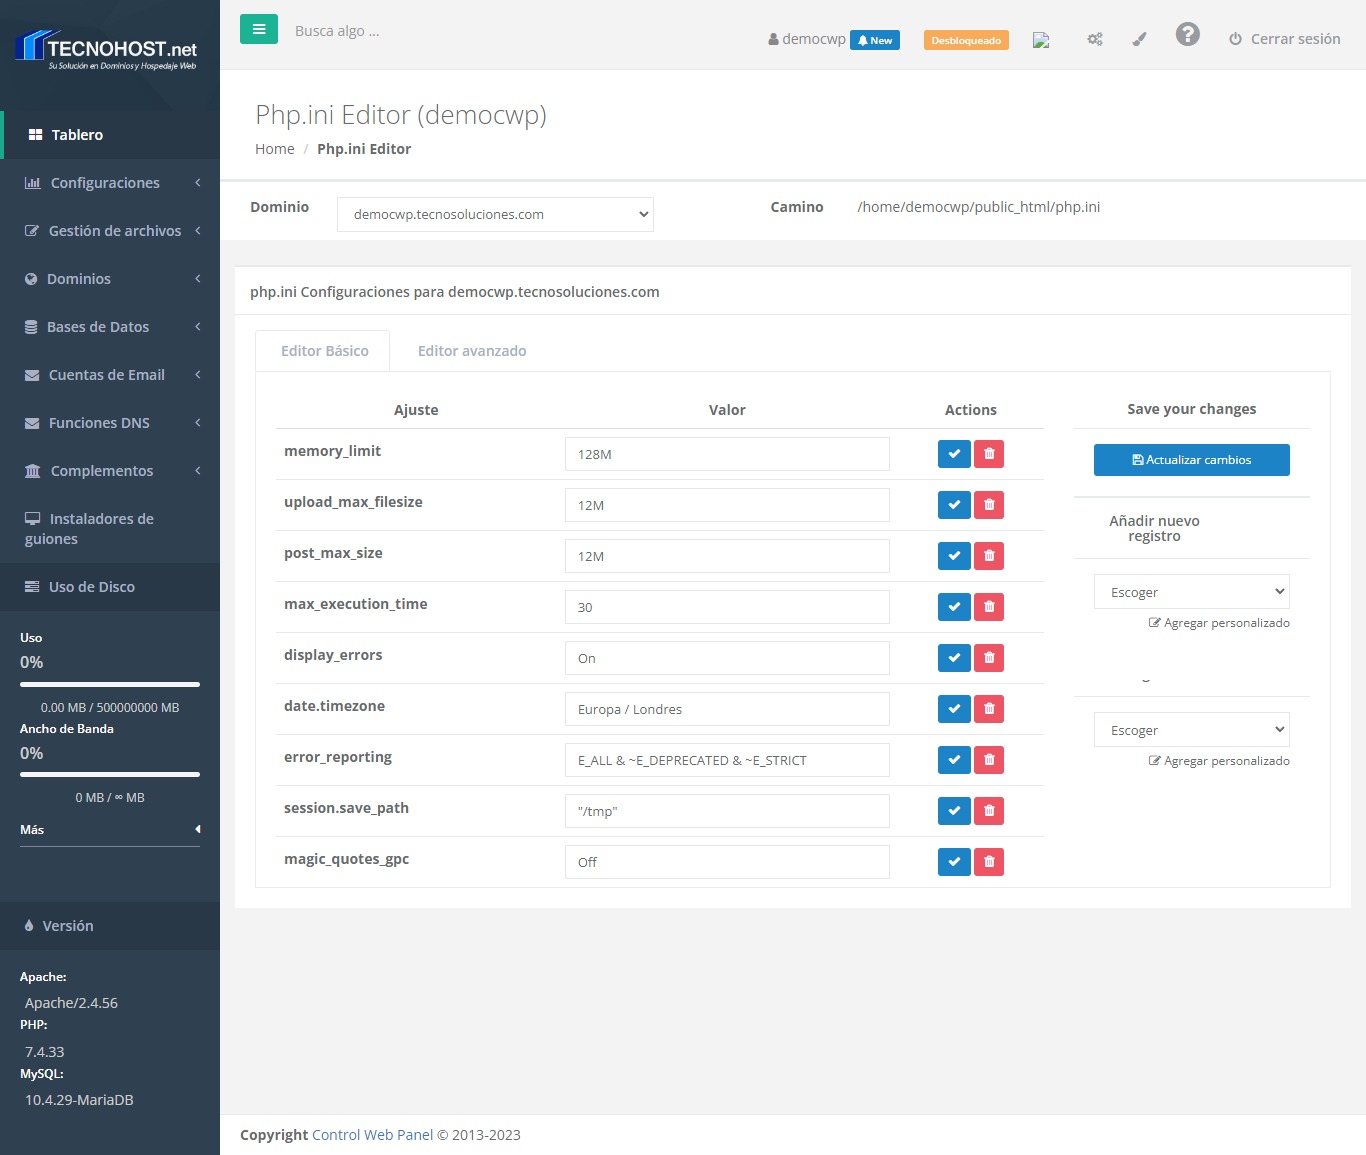Viewport: 1366px width, 1155px height.
Task: Click the green hamburger menu toggle button
Action: (258, 30)
